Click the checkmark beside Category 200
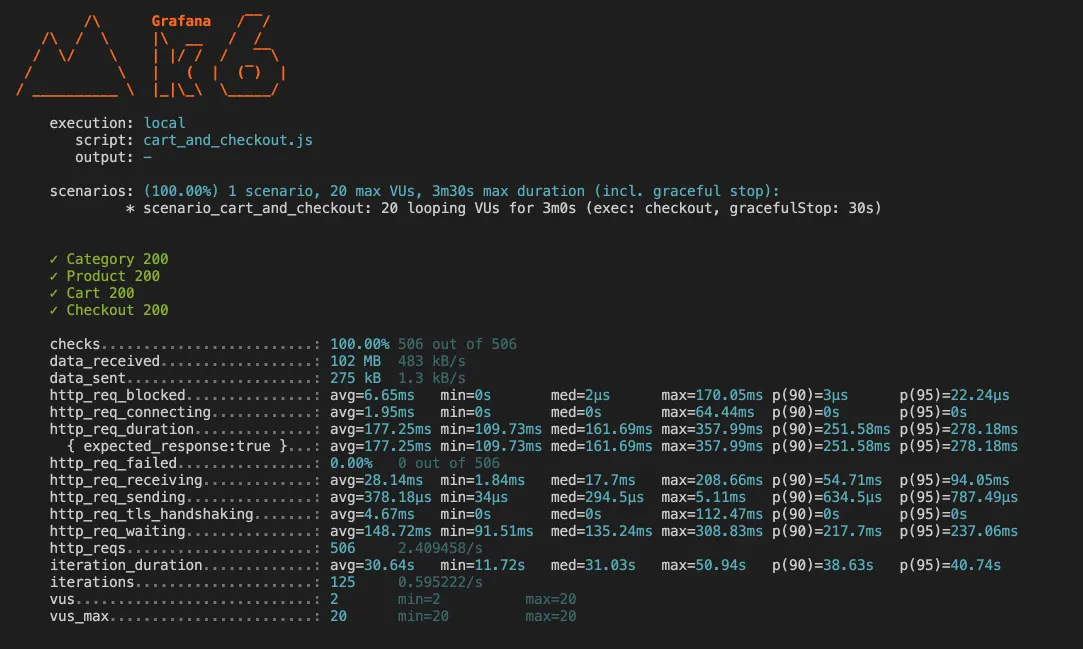Image resolution: width=1083 pixels, height=649 pixels. pyautogui.click(x=54, y=259)
